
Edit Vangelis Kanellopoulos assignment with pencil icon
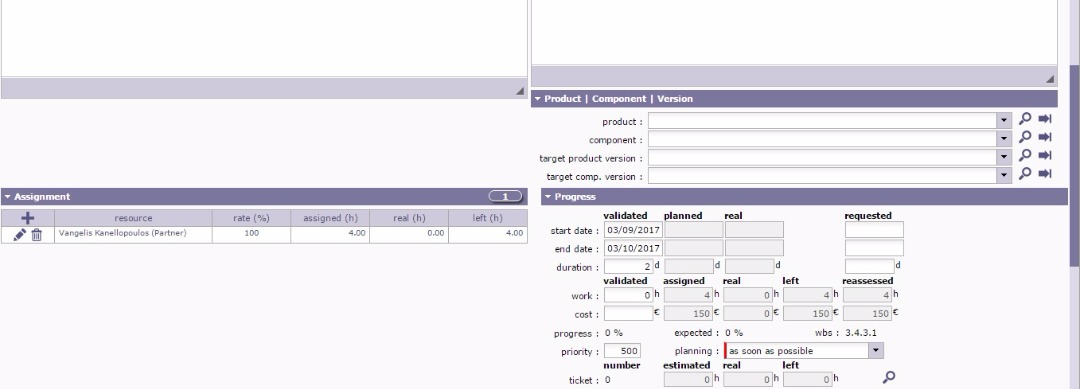19,235
